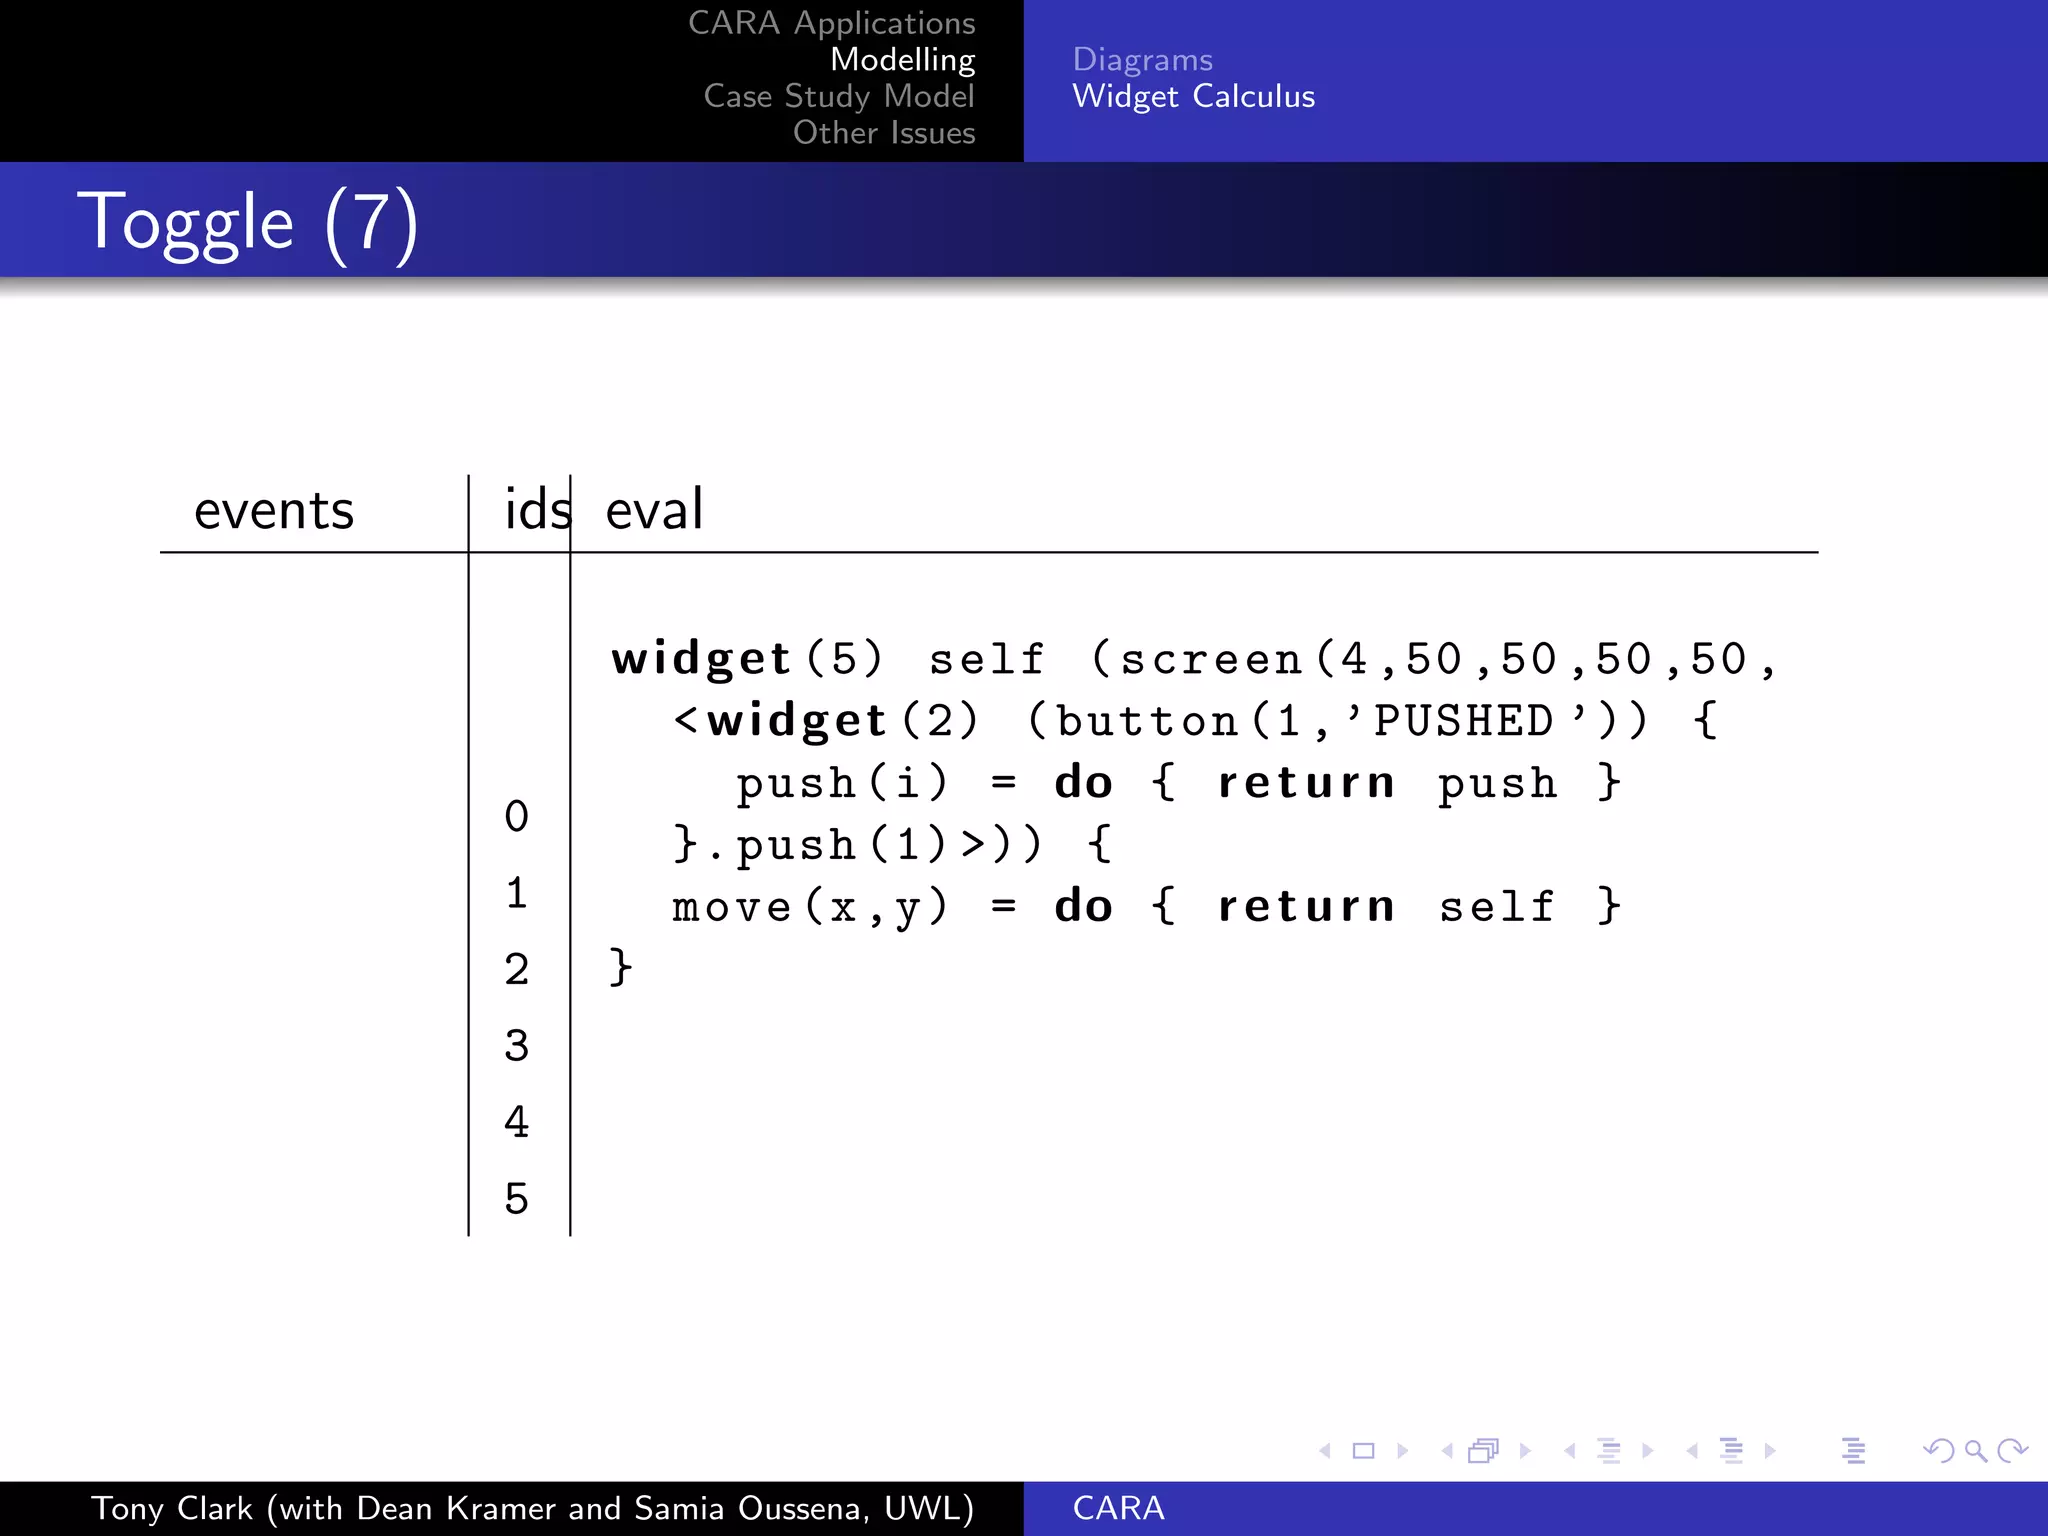Go to the previous slide arrow
Screen dimensions: 2048x1536
click(x=1325, y=1451)
